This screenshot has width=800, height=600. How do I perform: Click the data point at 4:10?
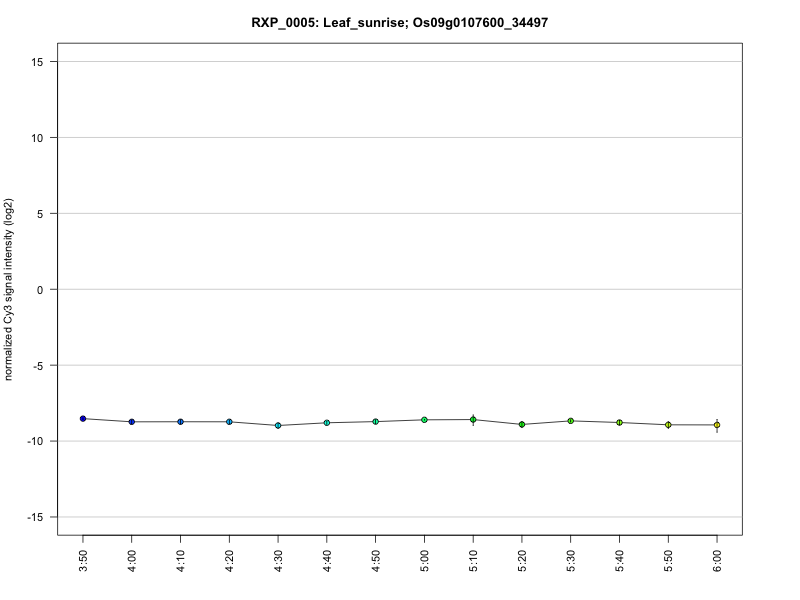tap(181, 422)
